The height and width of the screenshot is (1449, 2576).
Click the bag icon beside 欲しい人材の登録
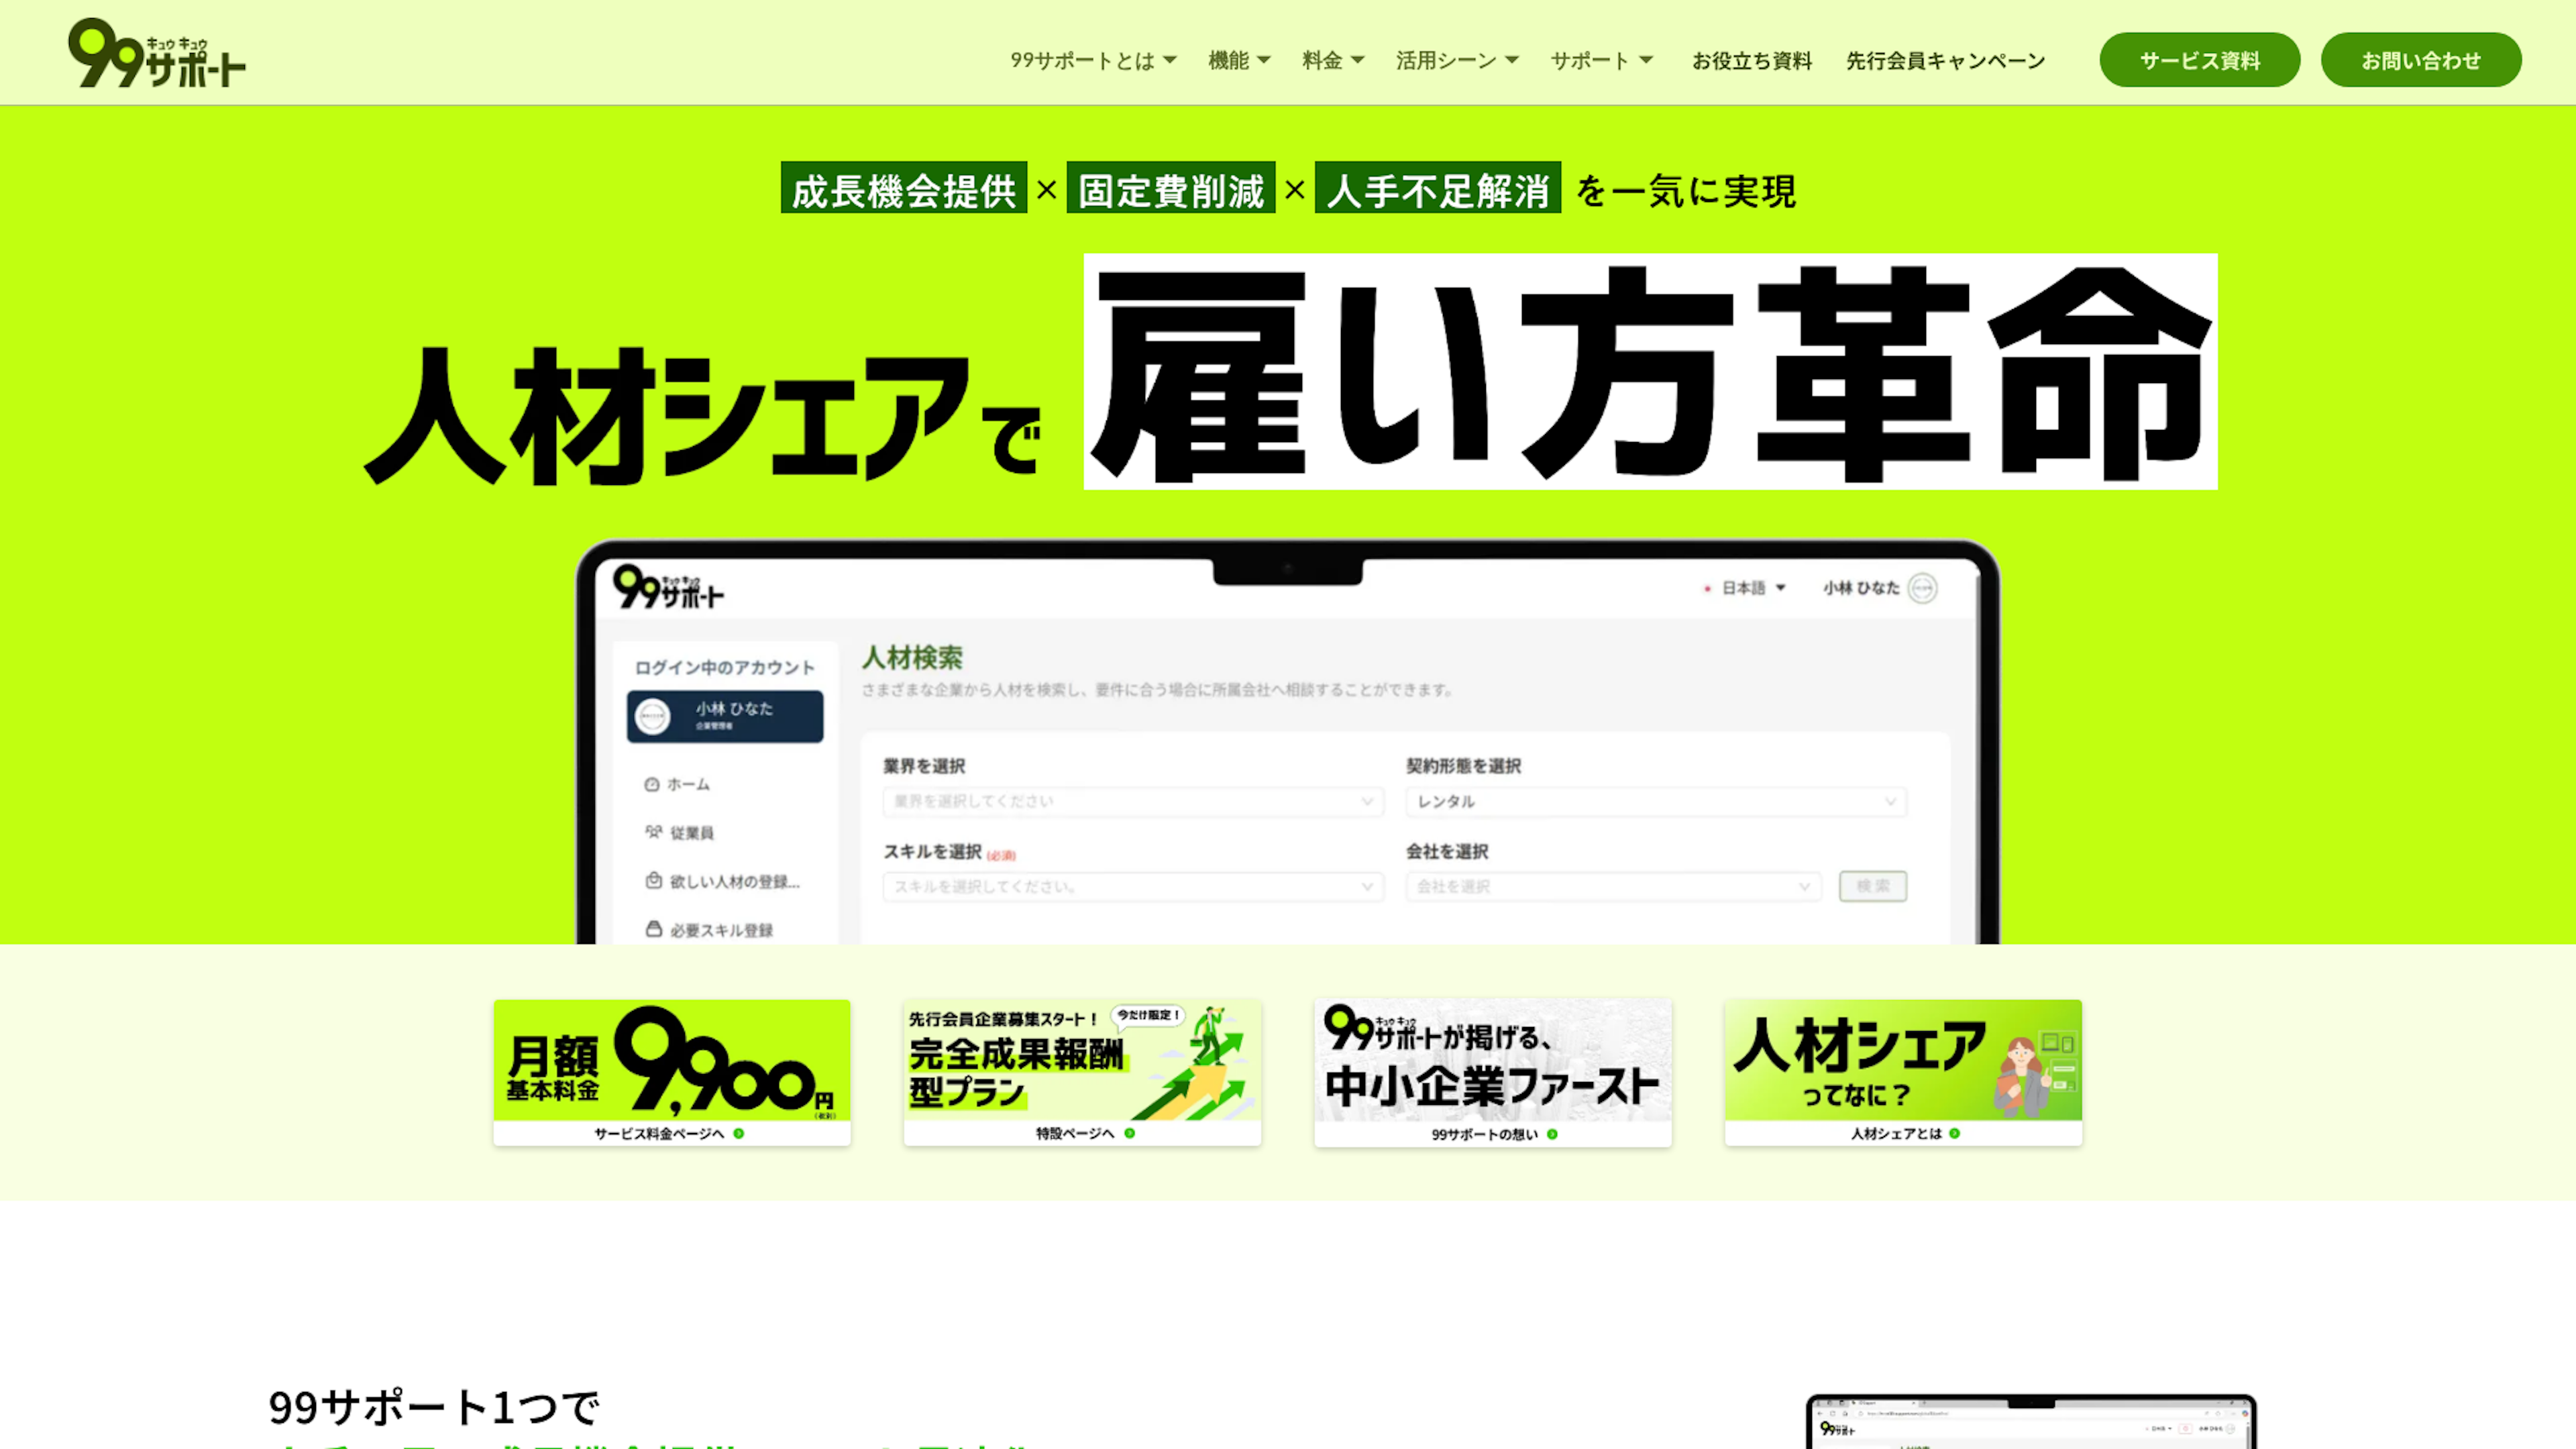[x=653, y=880]
